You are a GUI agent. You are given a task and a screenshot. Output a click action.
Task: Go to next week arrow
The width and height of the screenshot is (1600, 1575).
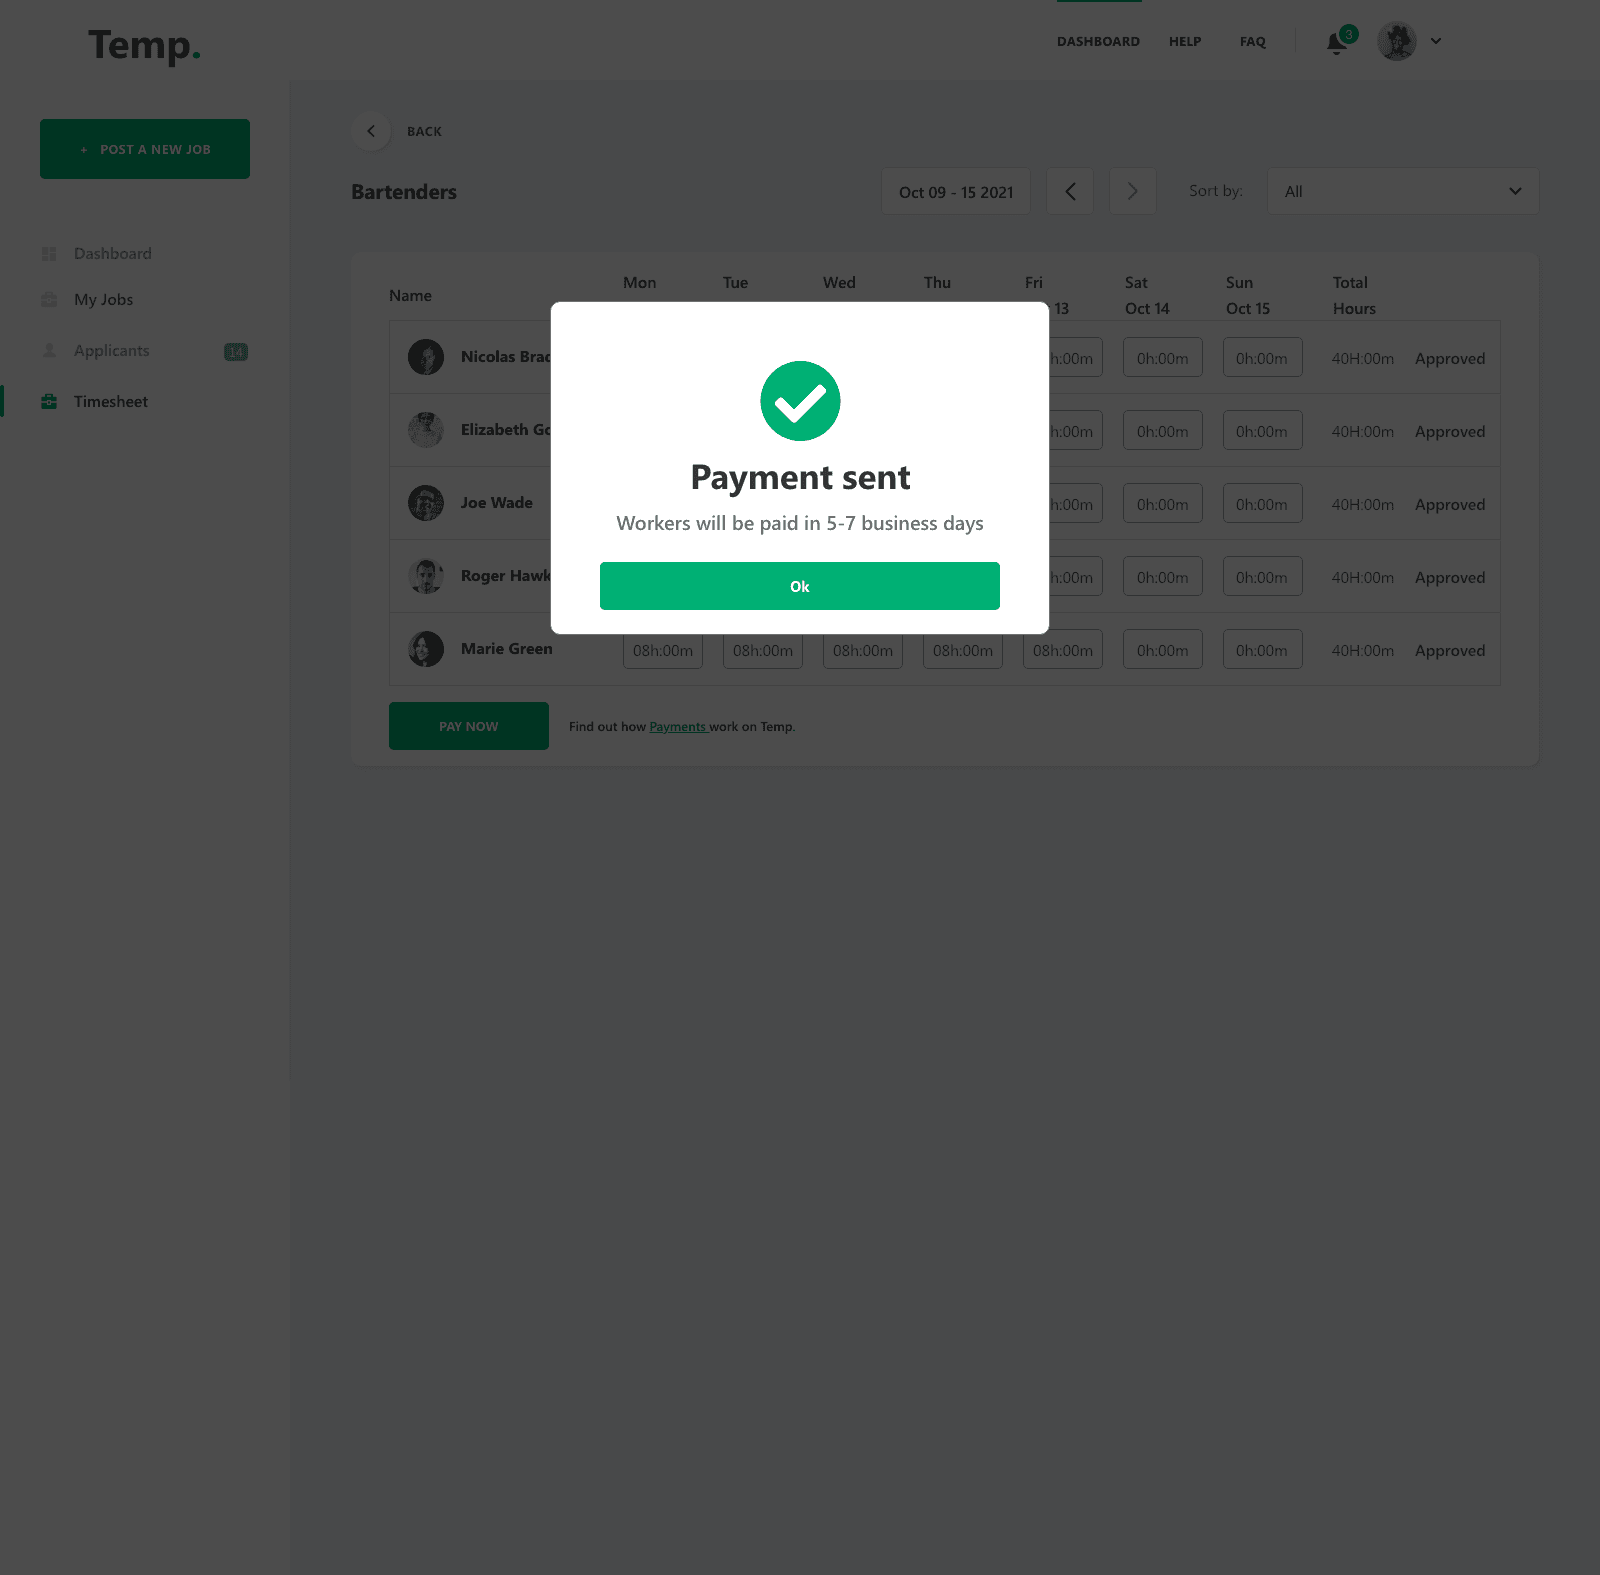point(1133,191)
